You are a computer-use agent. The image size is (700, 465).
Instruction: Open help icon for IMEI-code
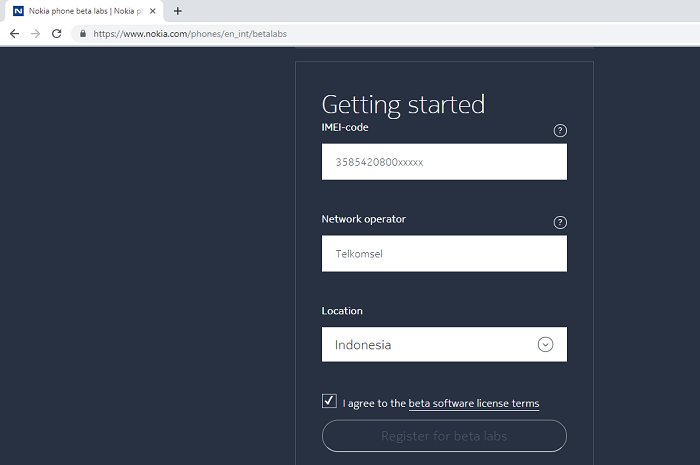(560, 131)
